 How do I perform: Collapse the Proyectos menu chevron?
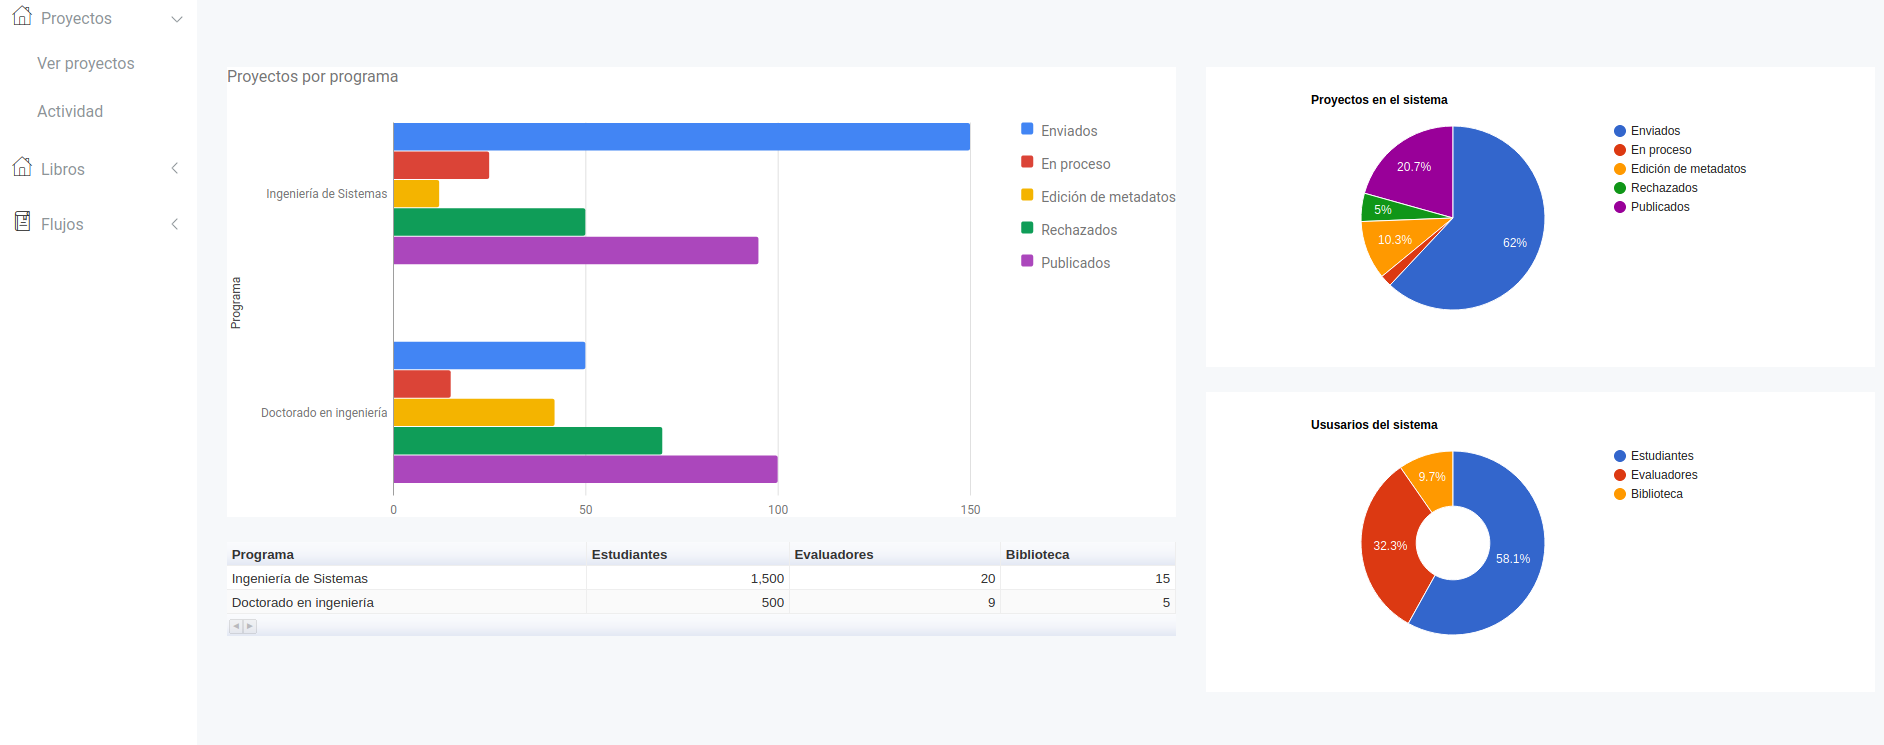click(177, 19)
